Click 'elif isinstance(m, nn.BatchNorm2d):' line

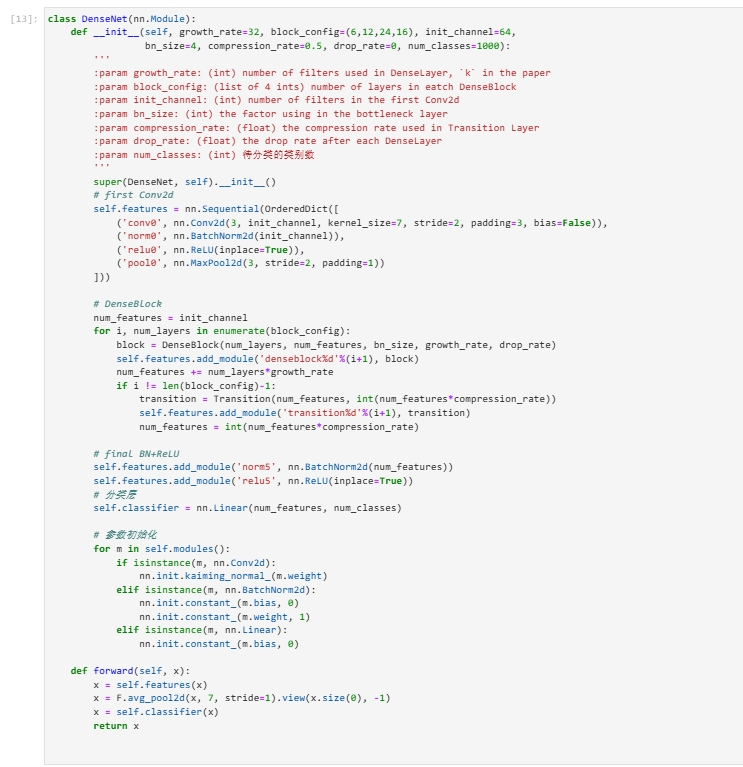click(x=216, y=589)
